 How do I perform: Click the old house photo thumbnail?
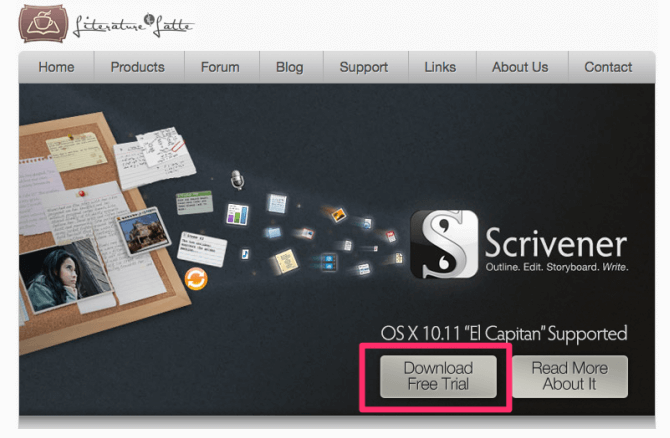[x=143, y=231]
